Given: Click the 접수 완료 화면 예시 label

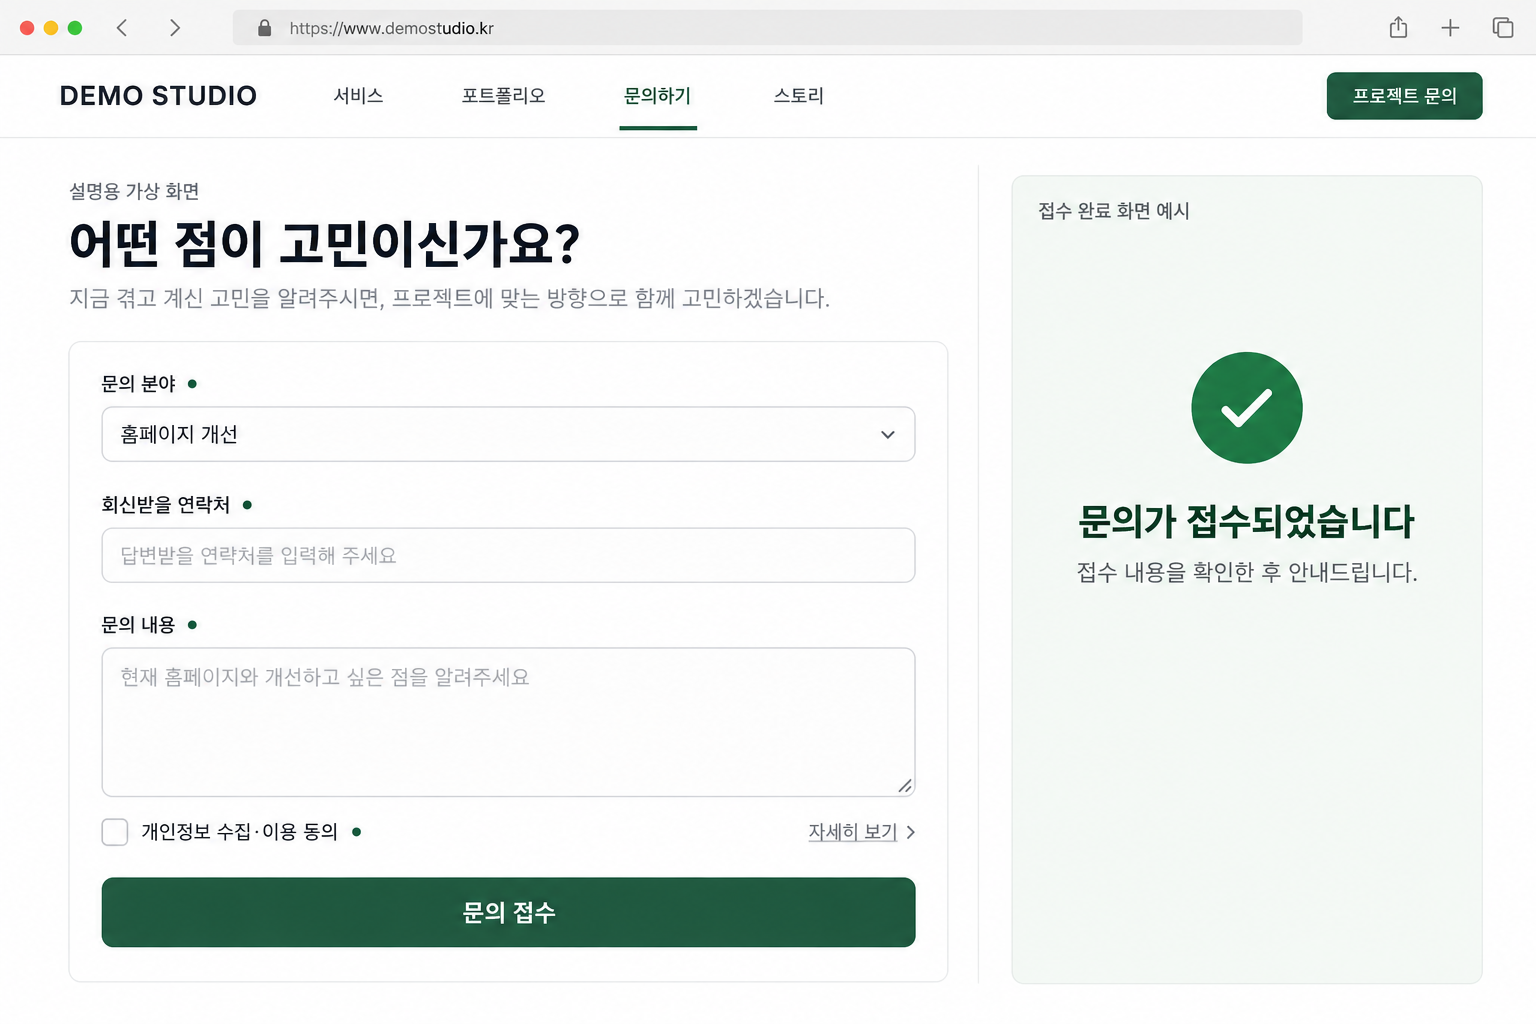Looking at the screenshot, I should 1114,211.
